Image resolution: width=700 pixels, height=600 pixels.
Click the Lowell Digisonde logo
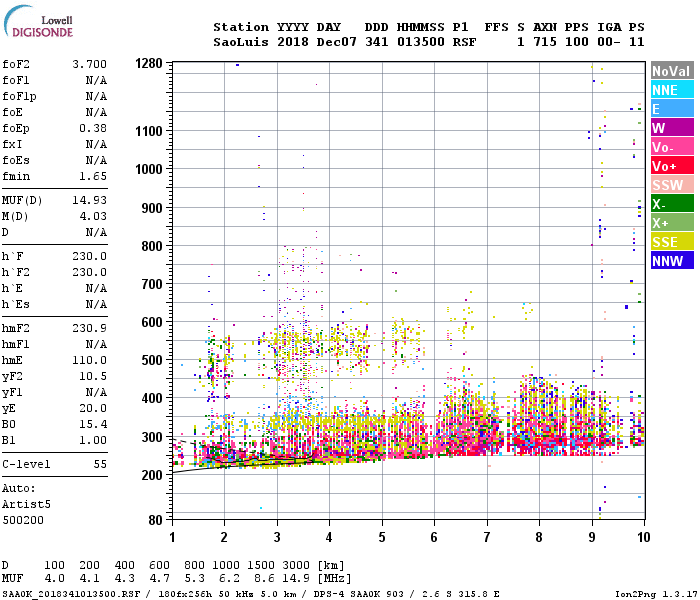[38, 22]
